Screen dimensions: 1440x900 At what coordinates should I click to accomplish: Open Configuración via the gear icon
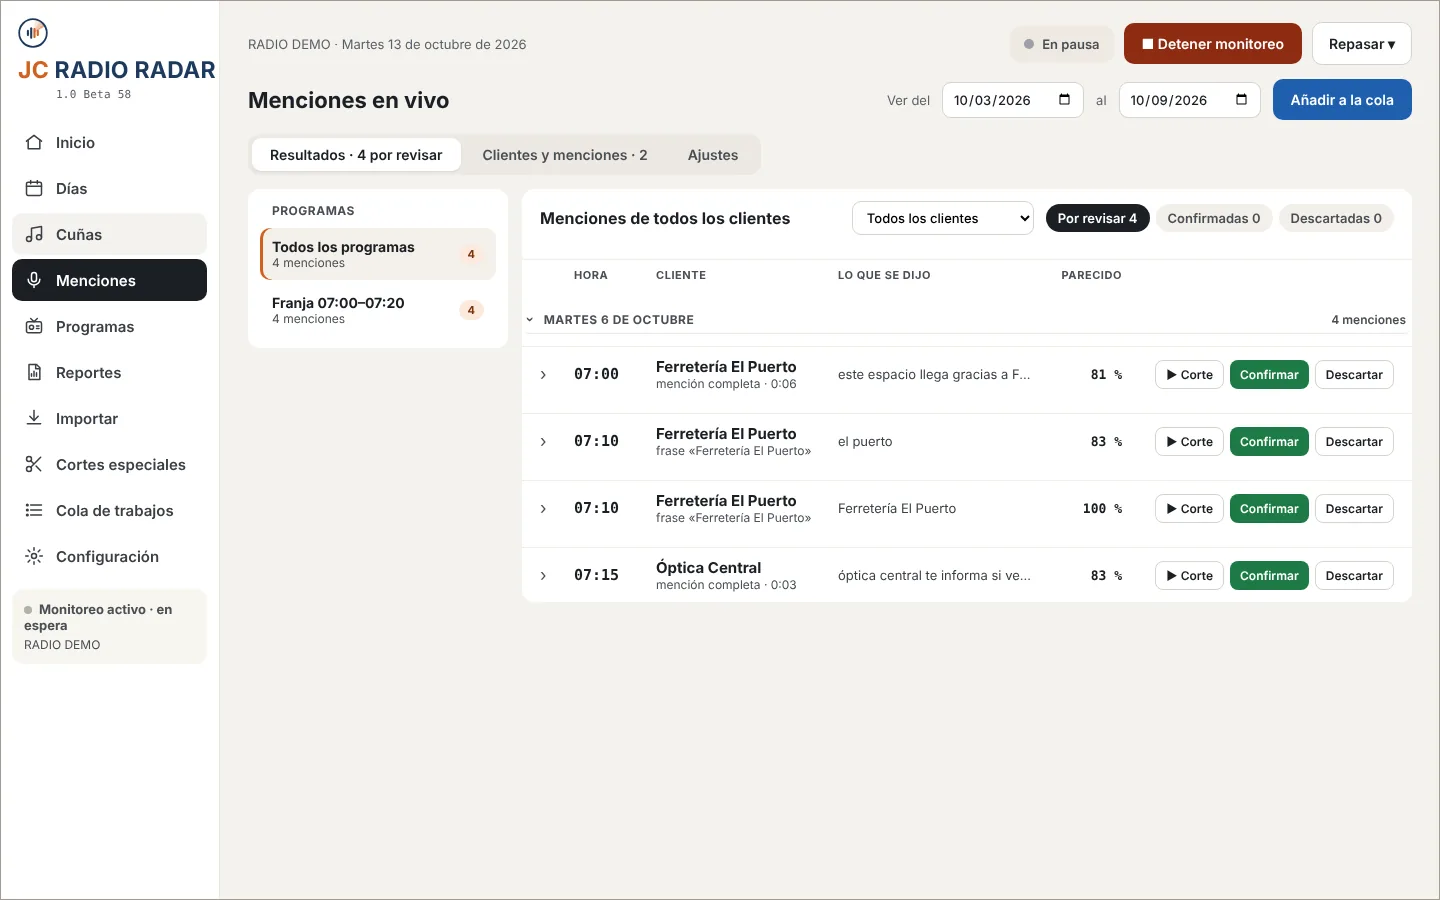point(34,557)
